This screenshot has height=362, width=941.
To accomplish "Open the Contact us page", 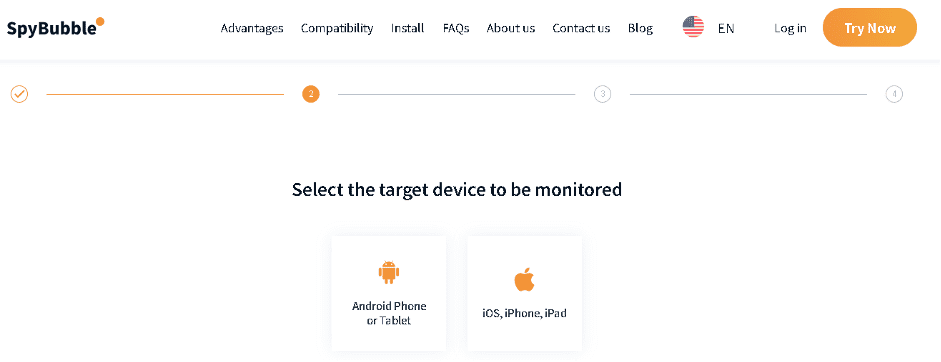I will (x=581, y=28).
